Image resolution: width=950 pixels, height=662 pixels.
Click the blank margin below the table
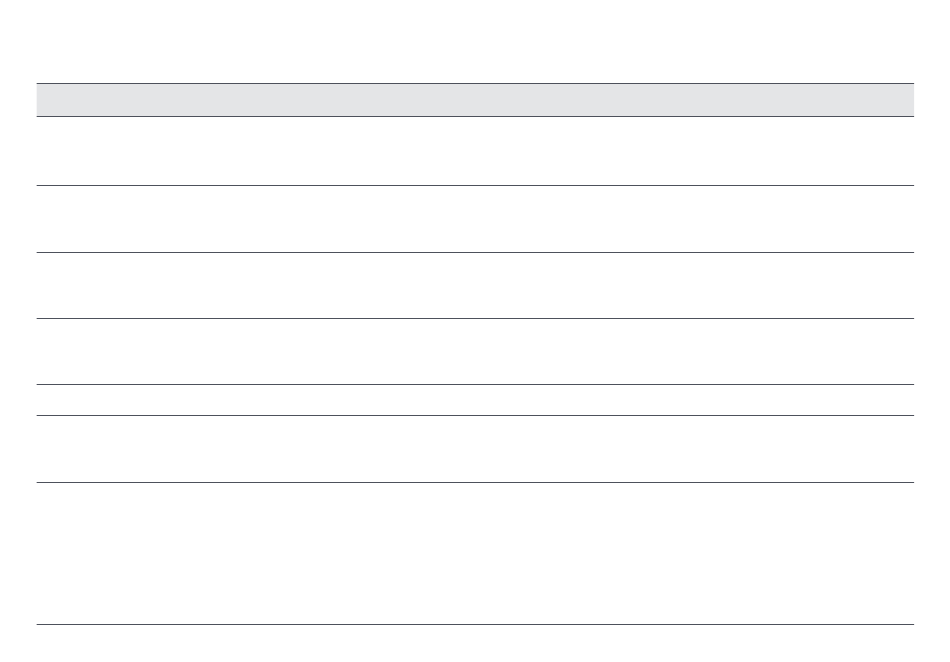475,644
